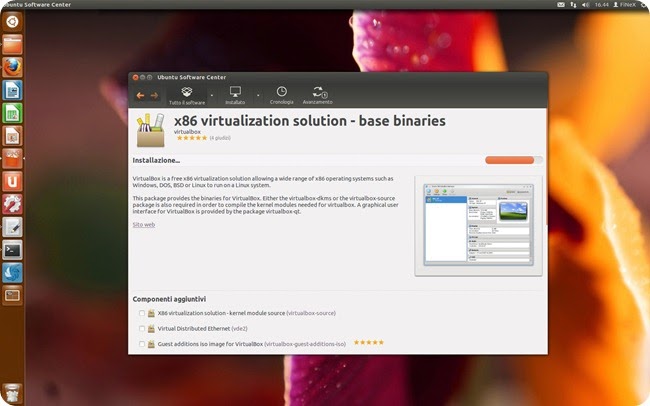This screenshot has width=650, height=406.
Task: Click the Componenti aggiuntivi heading
Action: tap(169, 299)
